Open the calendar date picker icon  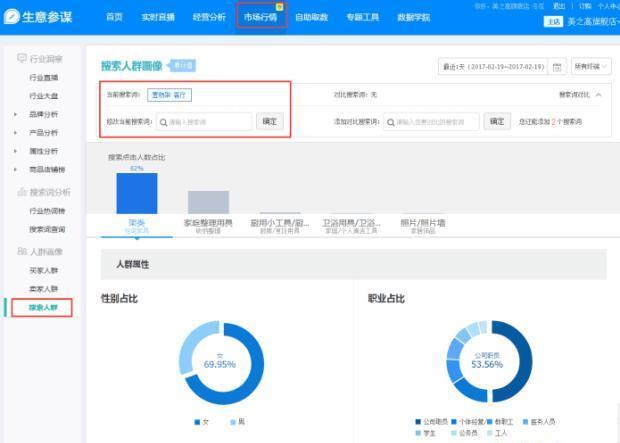[x=557, y=67]
